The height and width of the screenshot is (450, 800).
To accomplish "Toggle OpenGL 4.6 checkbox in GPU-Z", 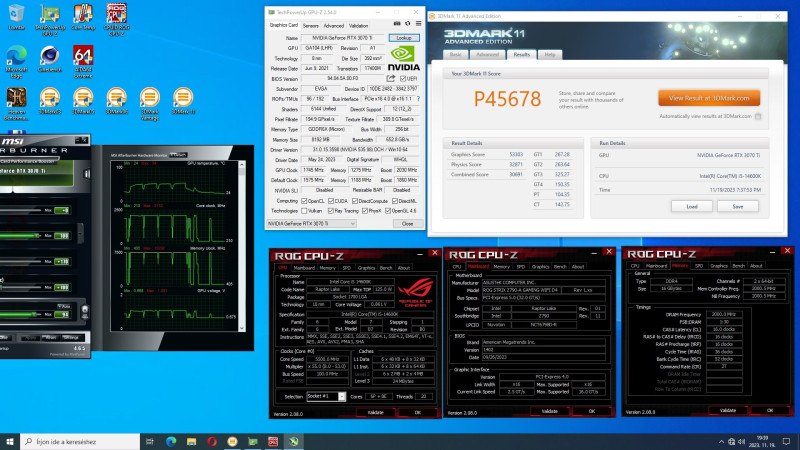I will (x=388, y=211).
